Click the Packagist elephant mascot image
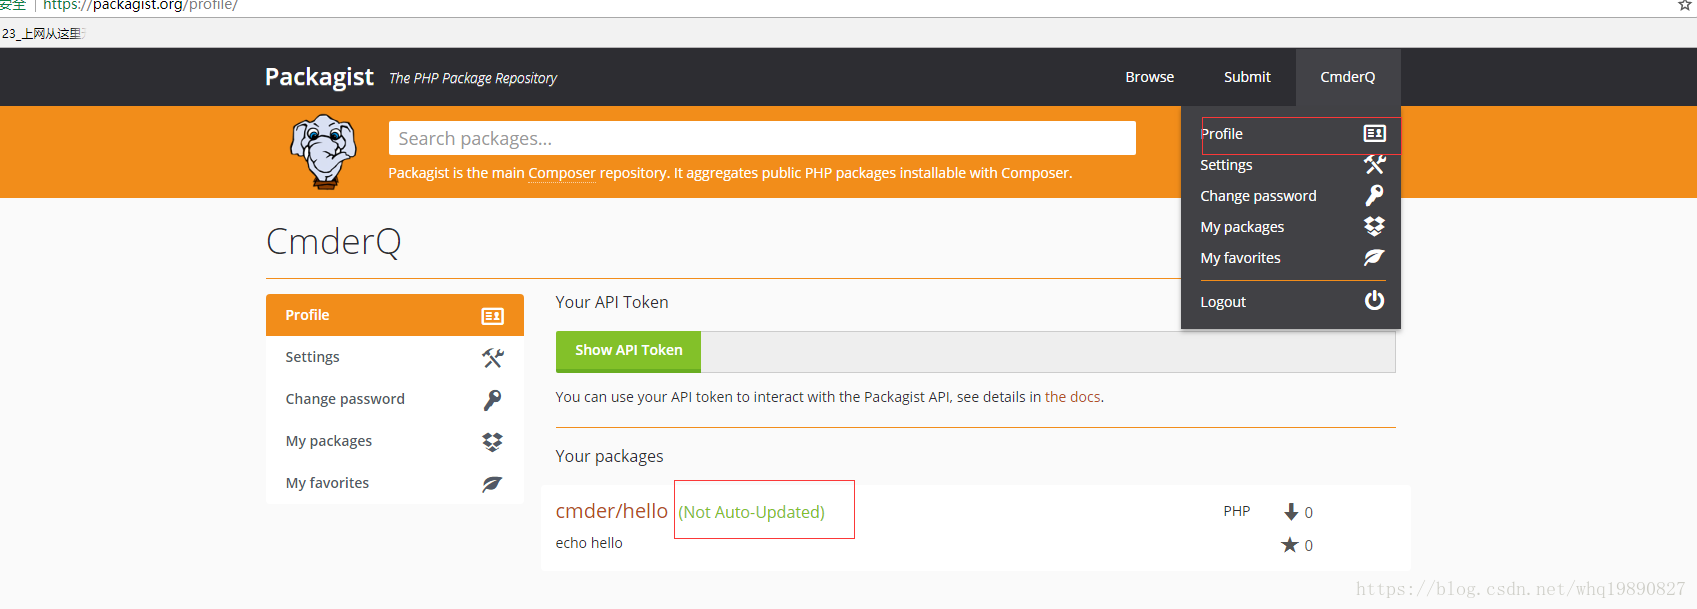This screenshot has width=1697, height=609. point(323,152)
